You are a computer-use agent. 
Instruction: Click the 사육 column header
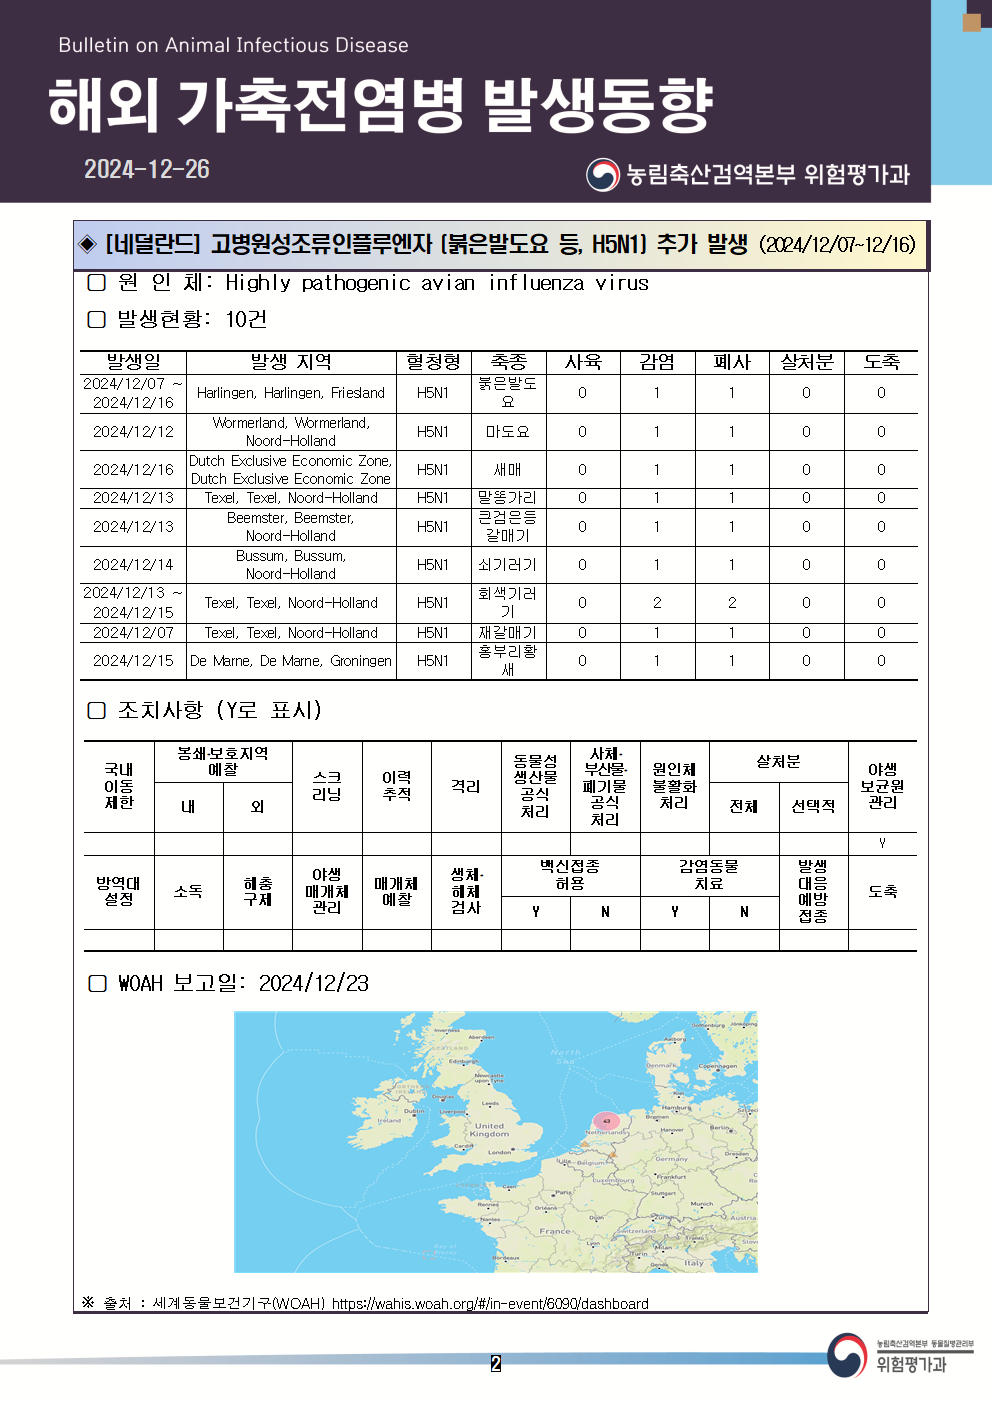click(583, 362)
